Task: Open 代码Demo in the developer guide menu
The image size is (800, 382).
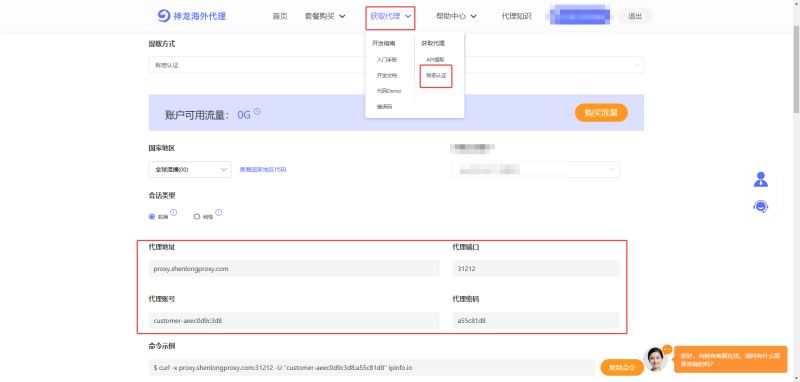Action: (x=389, y=91)
